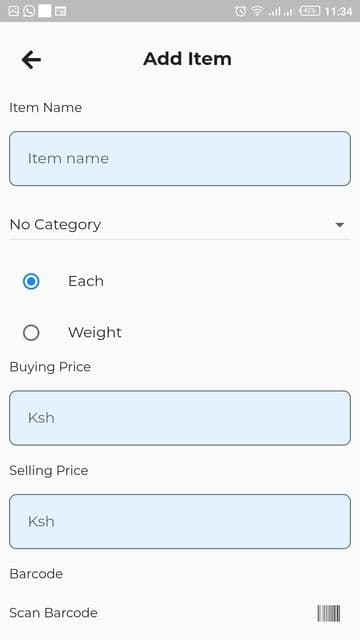The width and height of the screenshot is (360, 640).
Task: Tap the barcode scanner icon
Action: [x=329, y=613]
